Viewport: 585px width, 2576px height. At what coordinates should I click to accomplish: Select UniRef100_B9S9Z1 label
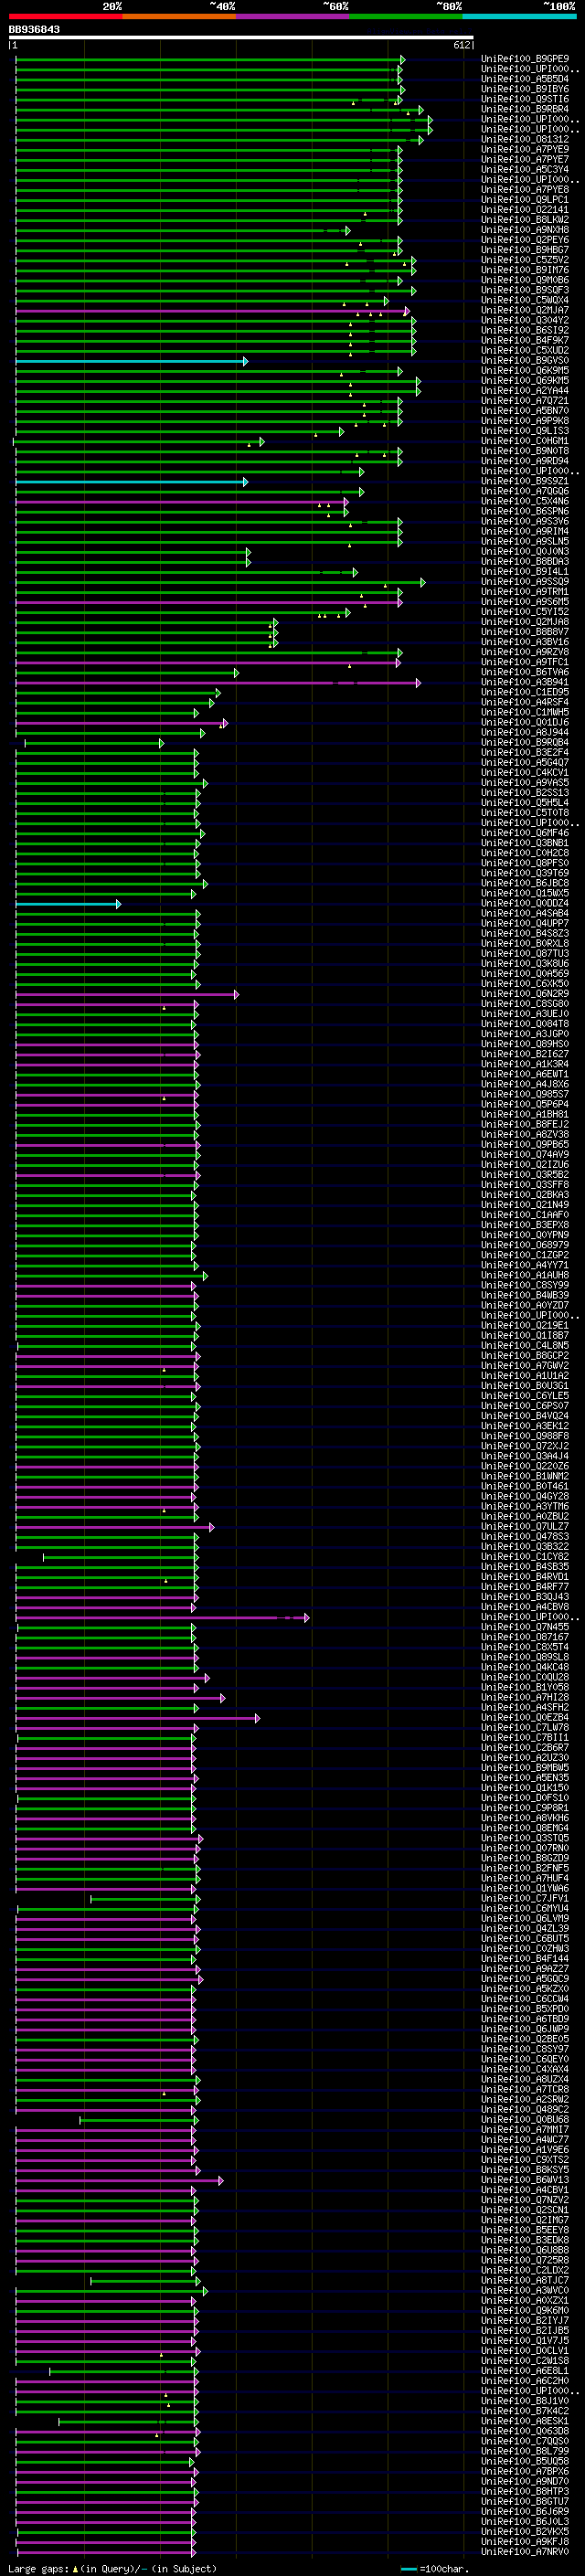[525, 481]
